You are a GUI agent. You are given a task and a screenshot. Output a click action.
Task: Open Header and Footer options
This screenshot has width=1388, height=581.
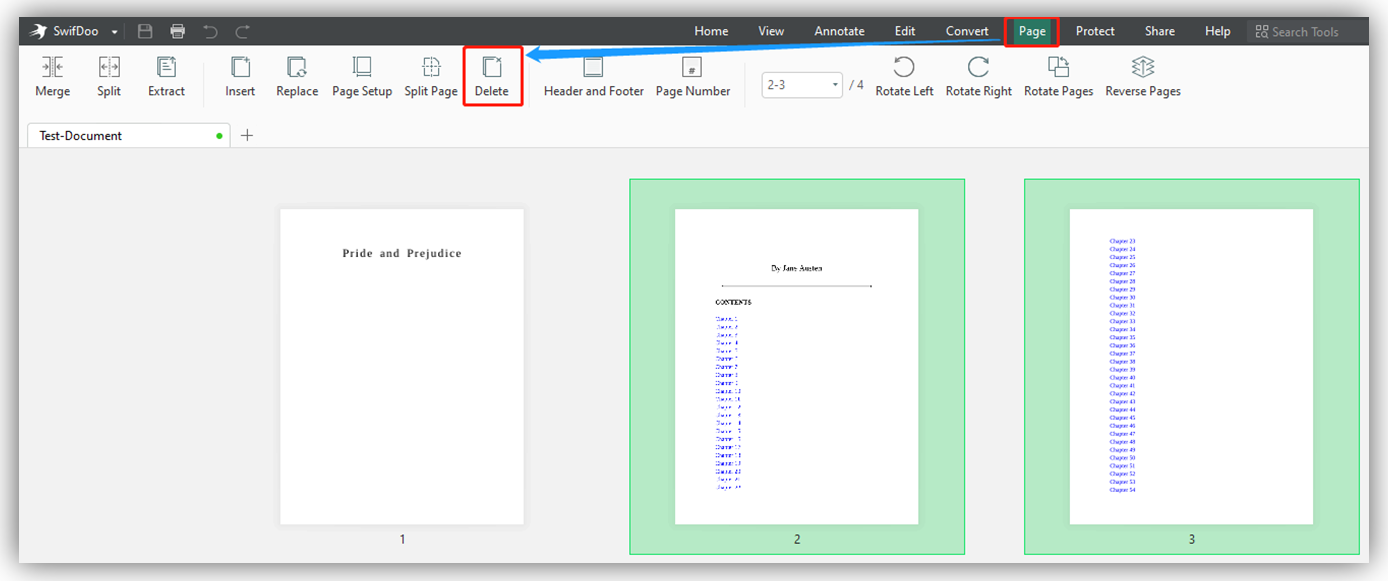(x=594, y=77)
